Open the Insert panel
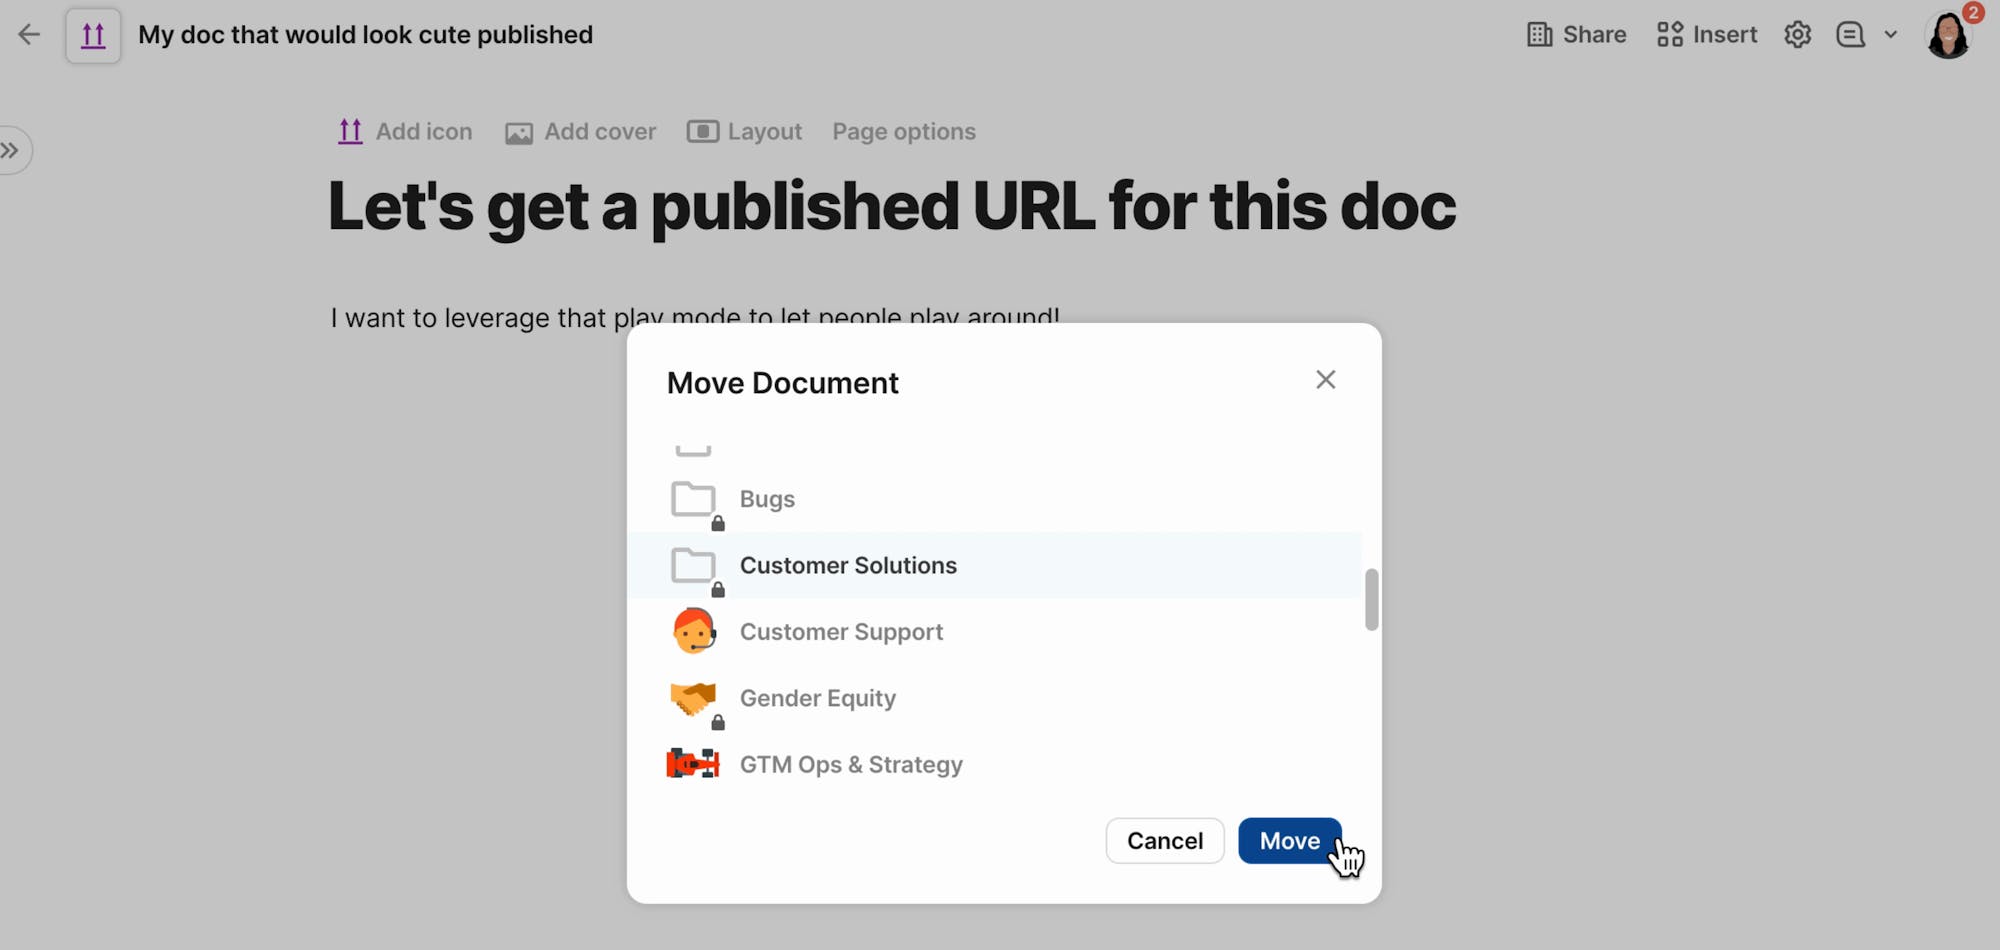The image size is (2000, 950). click(1707, 35)
